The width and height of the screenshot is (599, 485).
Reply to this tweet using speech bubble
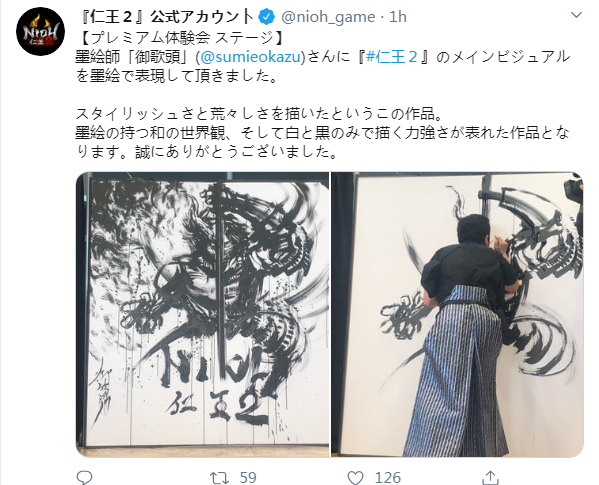(84, 477)
